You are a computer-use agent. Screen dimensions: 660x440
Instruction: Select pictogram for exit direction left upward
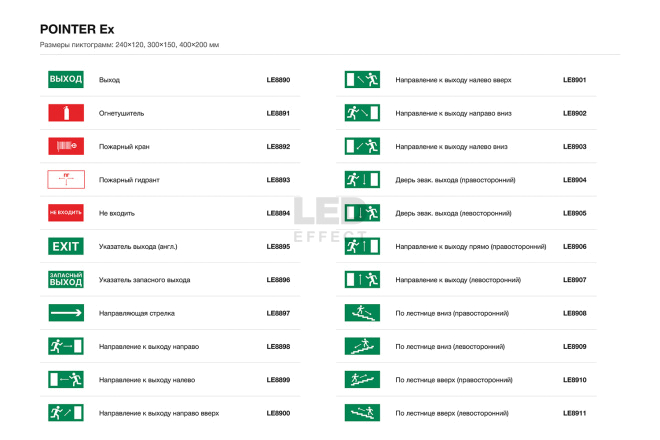pyautogui.click(x=362, y=79)
